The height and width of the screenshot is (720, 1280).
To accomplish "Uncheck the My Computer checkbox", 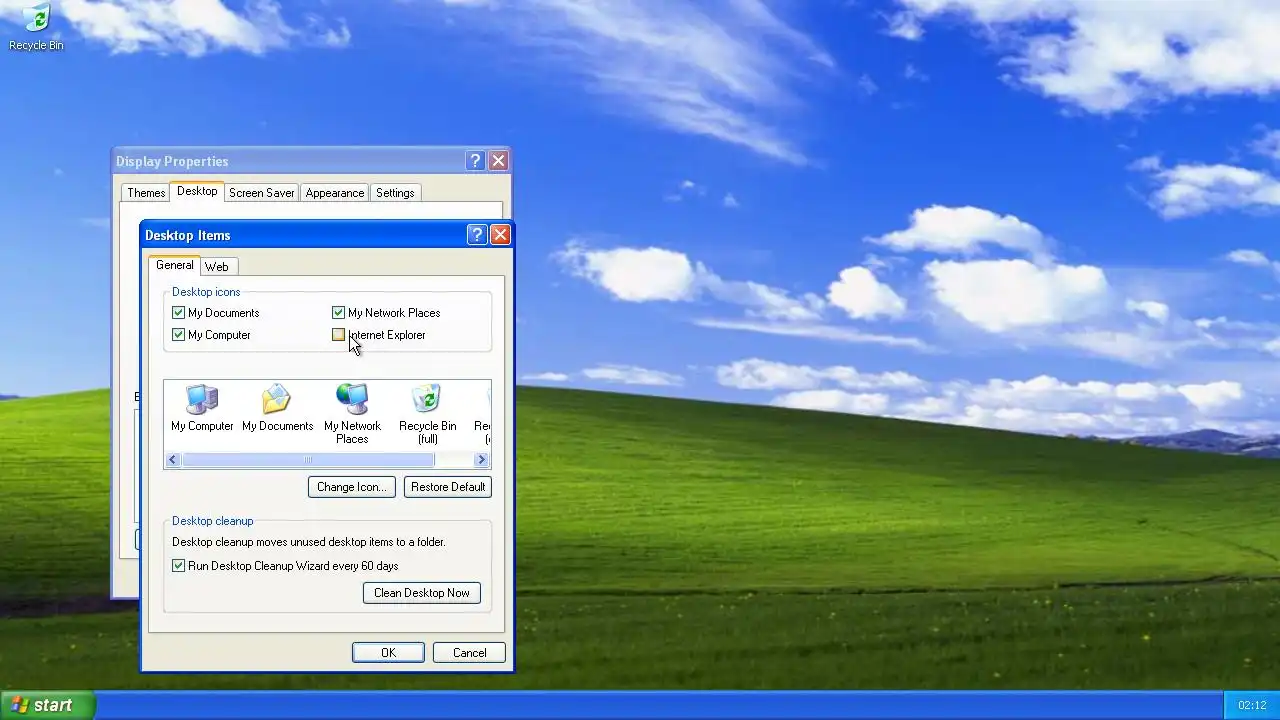I will click(179, 335).
